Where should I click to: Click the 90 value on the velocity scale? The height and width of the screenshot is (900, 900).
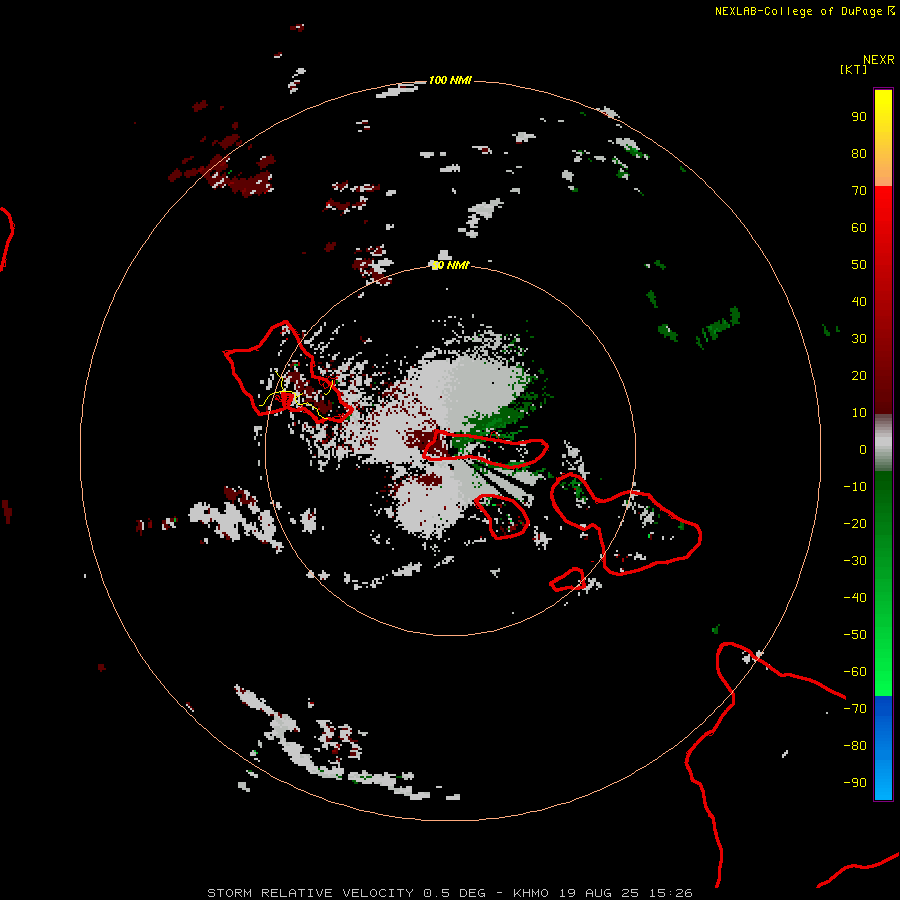pos(859,117)
